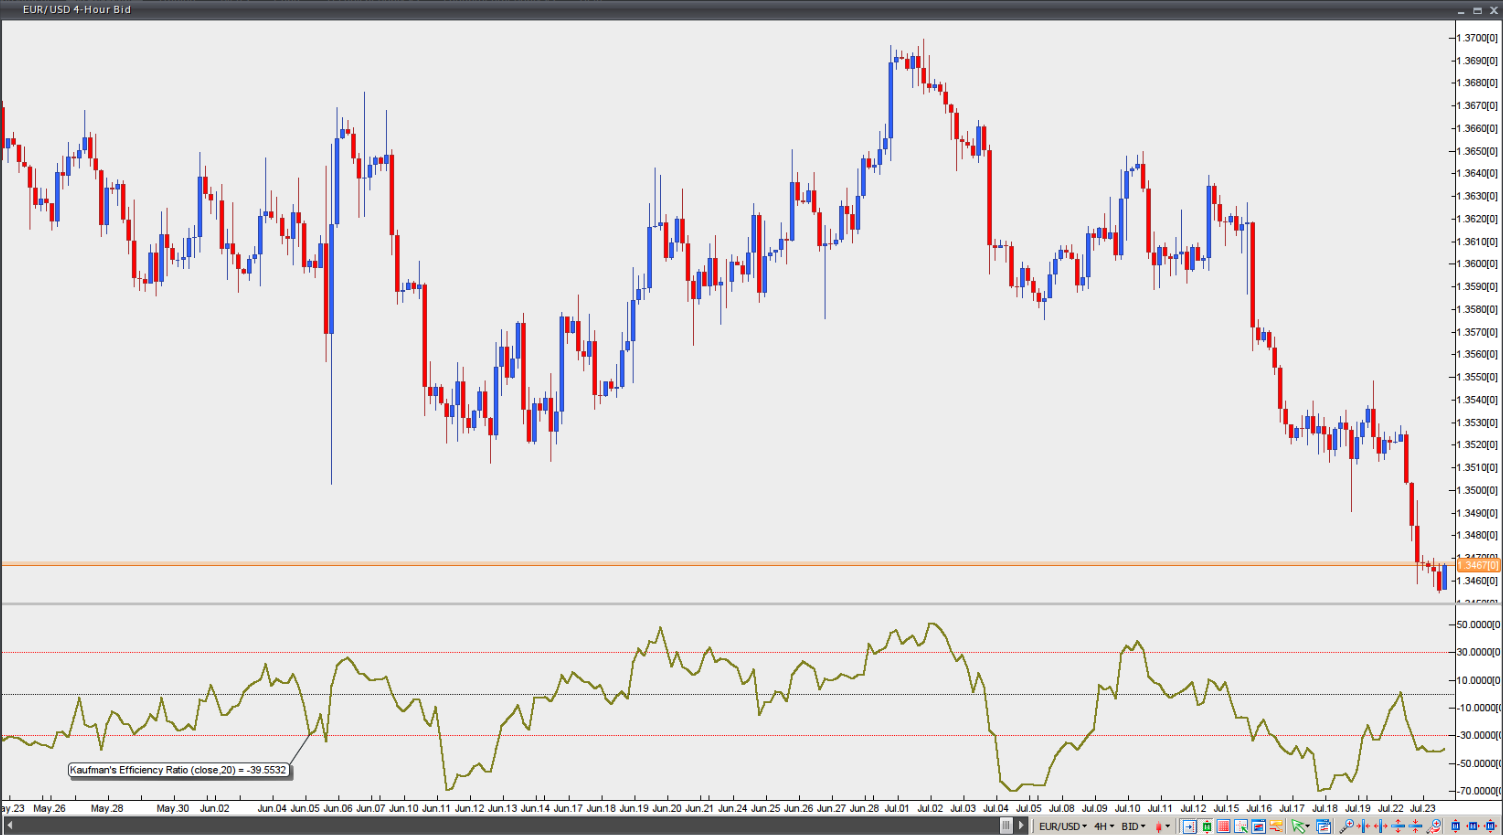Click the horizontal scrollbar thumb grip

point(1006,826)
